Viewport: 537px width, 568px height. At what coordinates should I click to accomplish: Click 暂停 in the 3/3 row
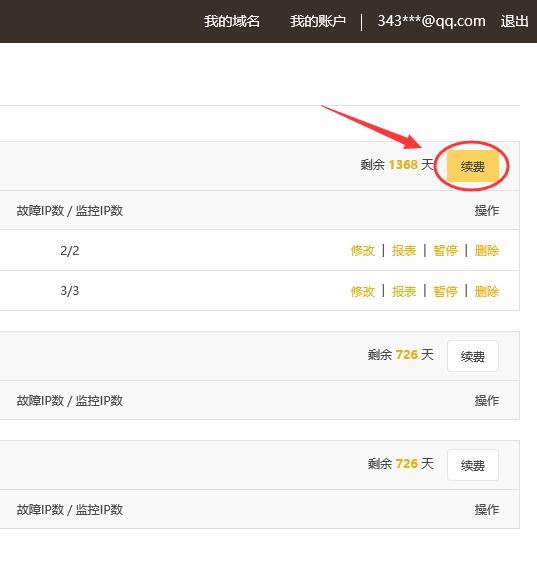[445, 291]
